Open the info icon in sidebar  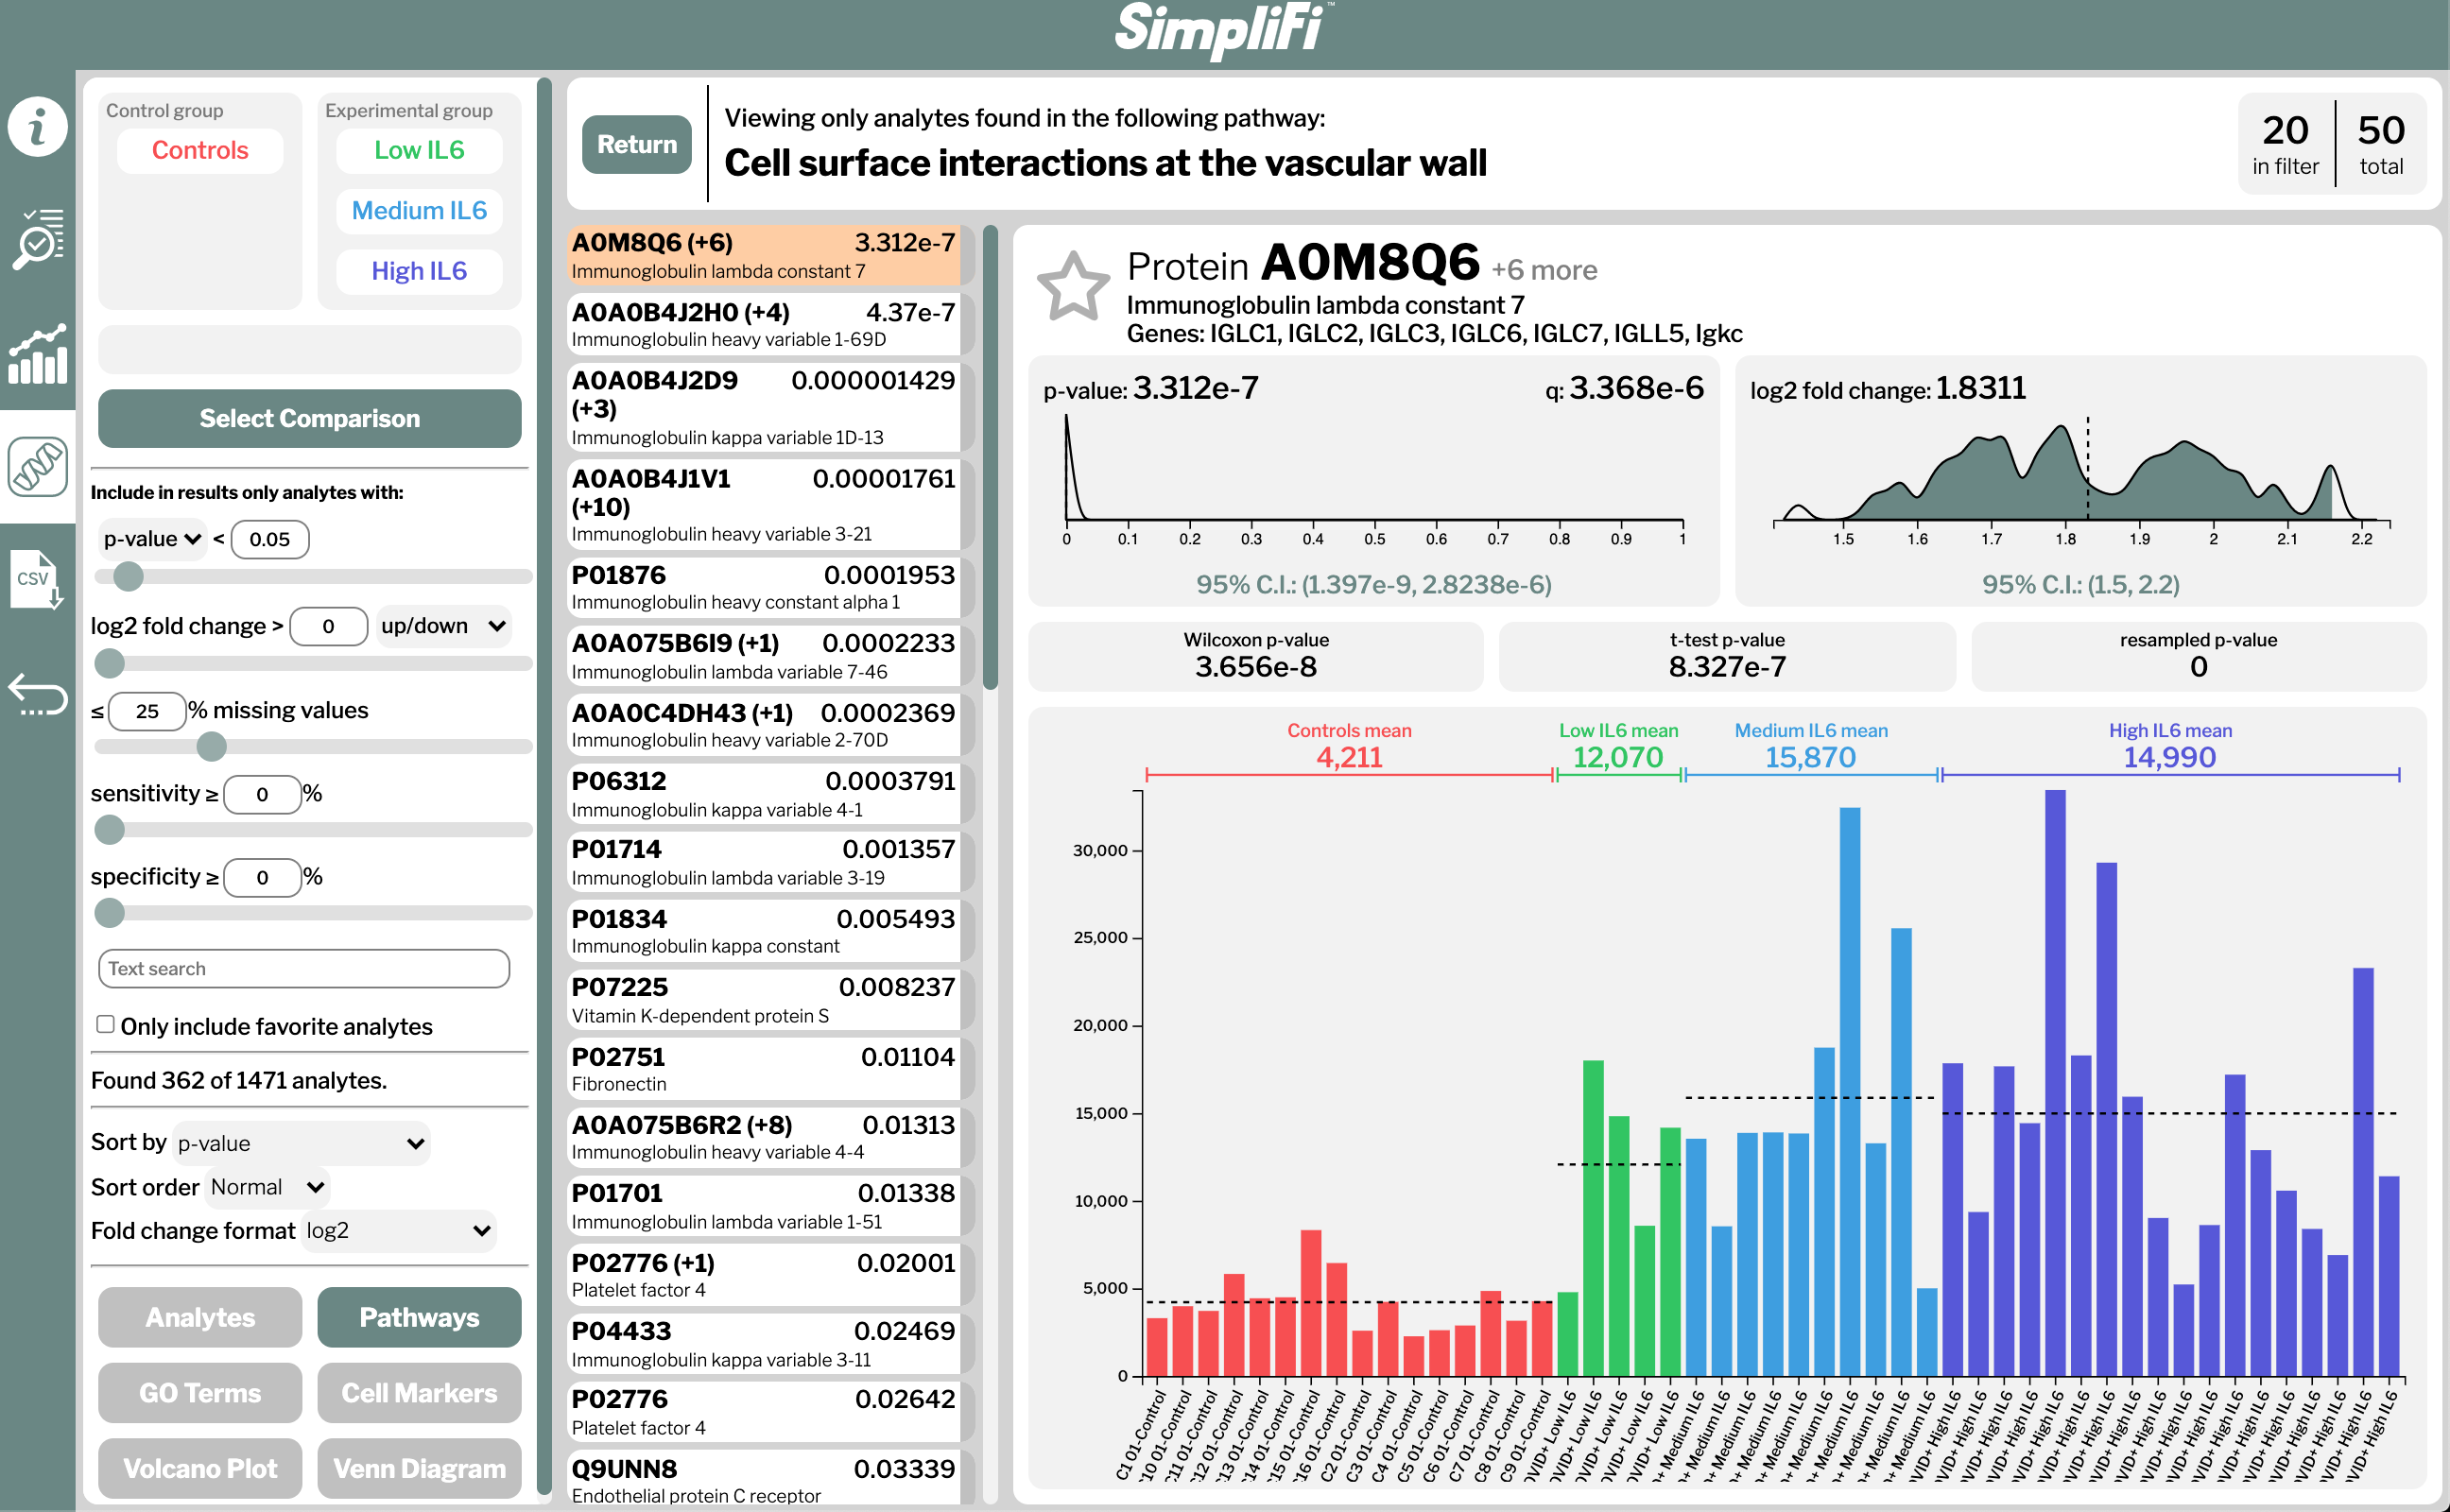click(x=38, y=127)
